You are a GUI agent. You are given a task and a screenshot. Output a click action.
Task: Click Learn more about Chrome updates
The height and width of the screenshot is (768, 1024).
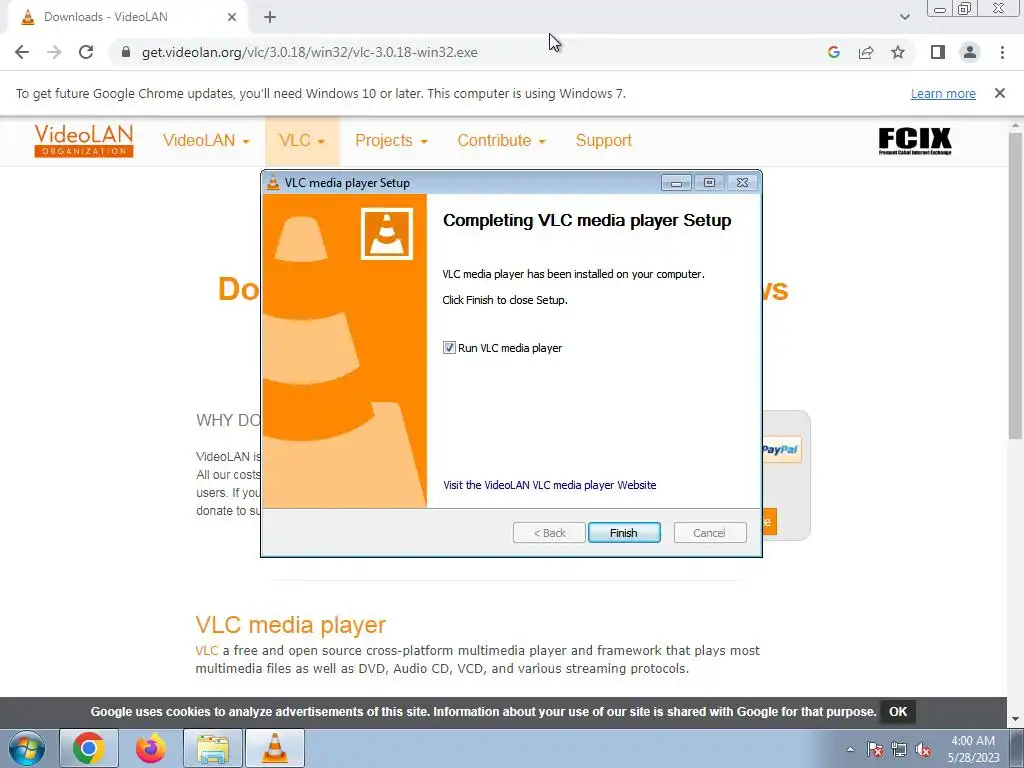pyautogui.click(x=943, y=93)
